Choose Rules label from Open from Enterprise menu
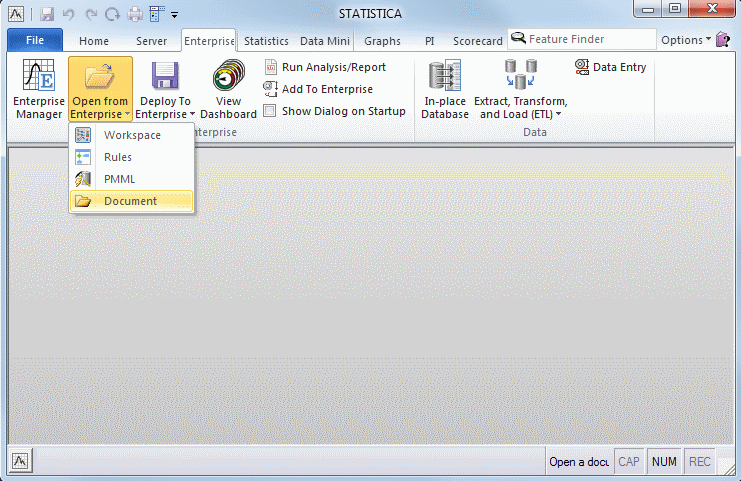741x481 pixels. click(118, 157)
